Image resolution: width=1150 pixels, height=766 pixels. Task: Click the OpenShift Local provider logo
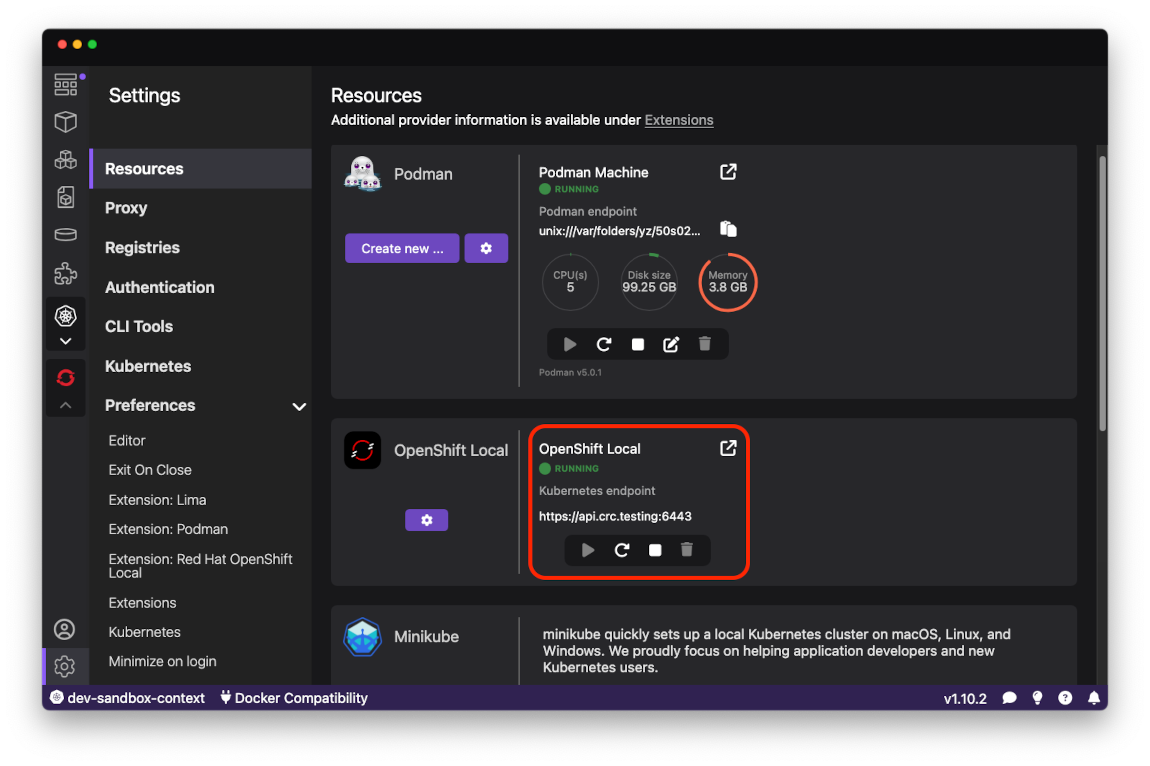pos(362,450)
